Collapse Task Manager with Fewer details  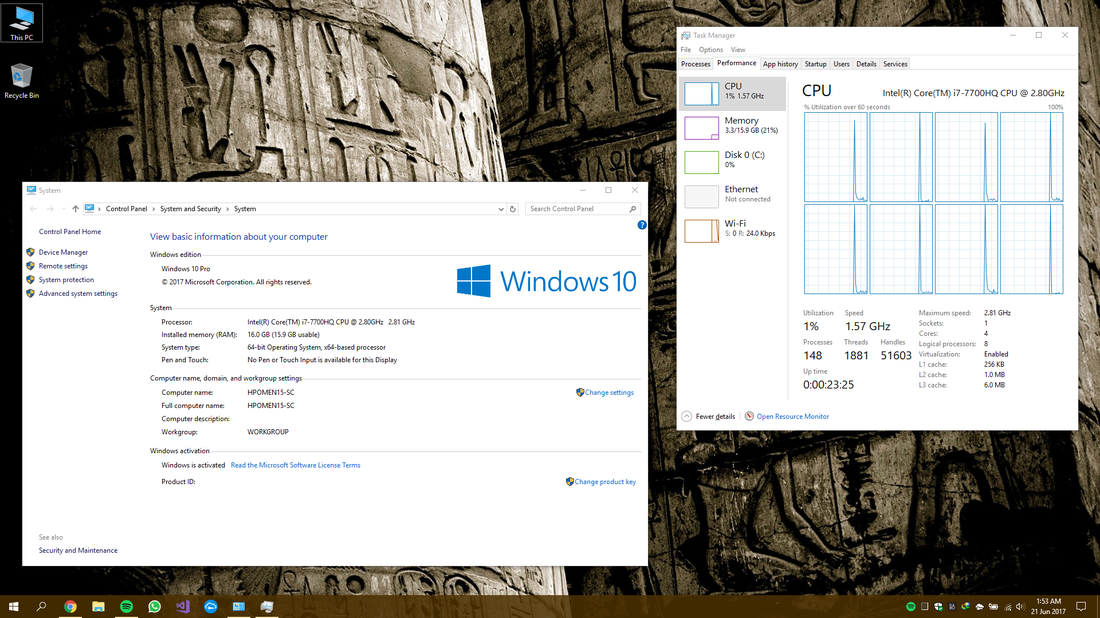click(709, 417)
